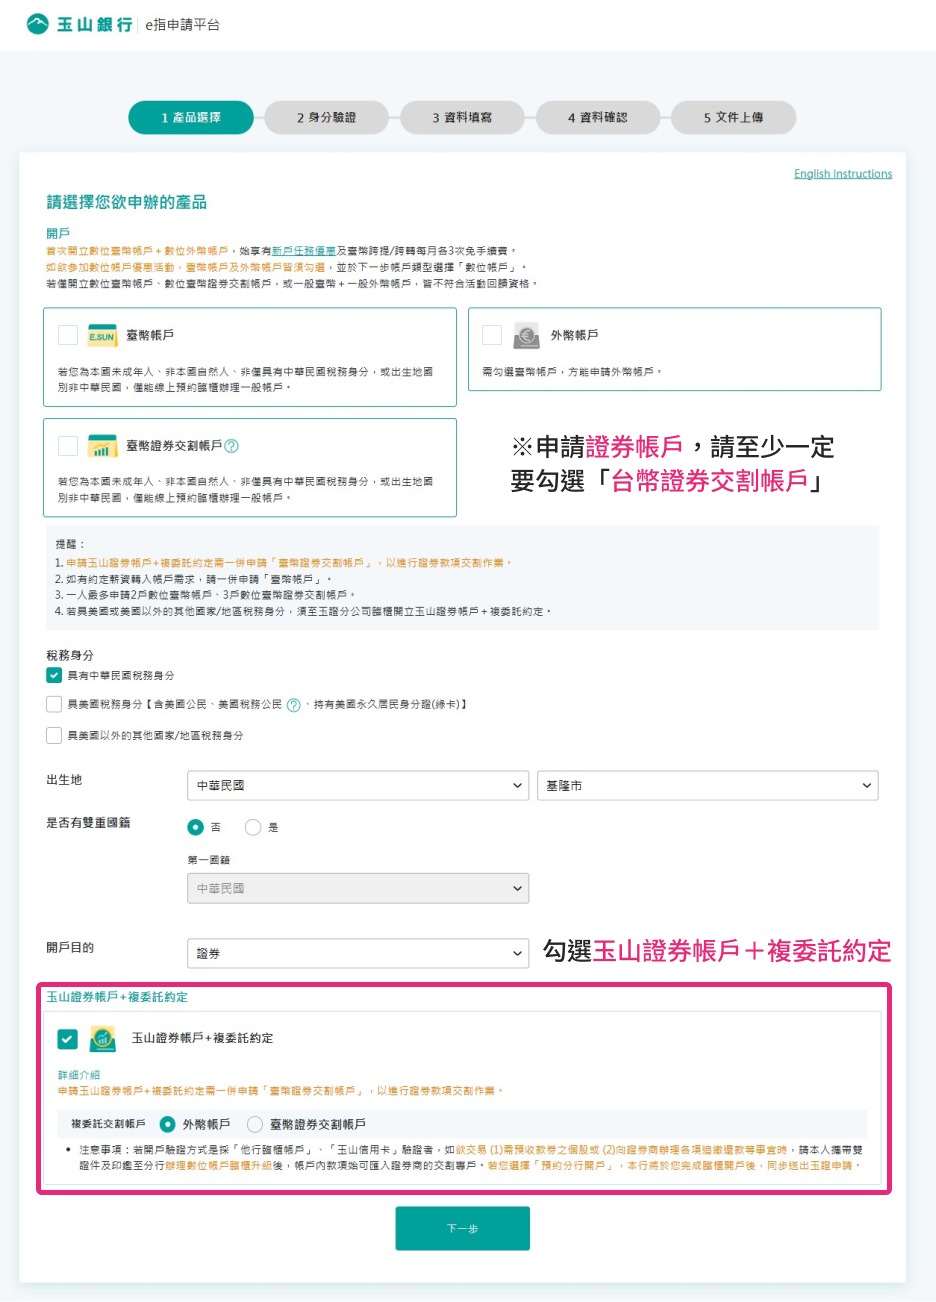The width and height of the screenshot is (936, 1302).
Task: Open the 第一國籍 dropdown
Action: (358, 888)
